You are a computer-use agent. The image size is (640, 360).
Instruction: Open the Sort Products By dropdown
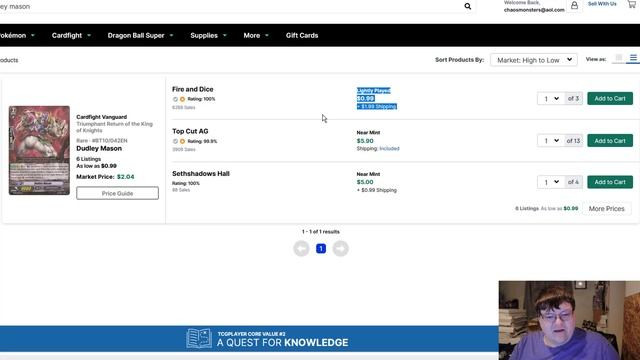click(x=533, y=60)
